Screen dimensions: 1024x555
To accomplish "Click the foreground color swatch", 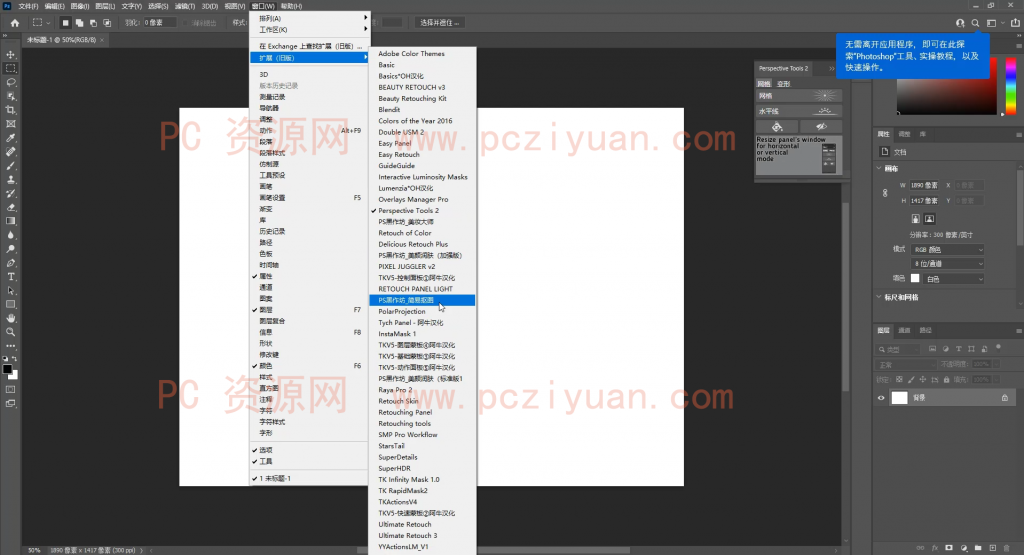I will coord(7,369).
